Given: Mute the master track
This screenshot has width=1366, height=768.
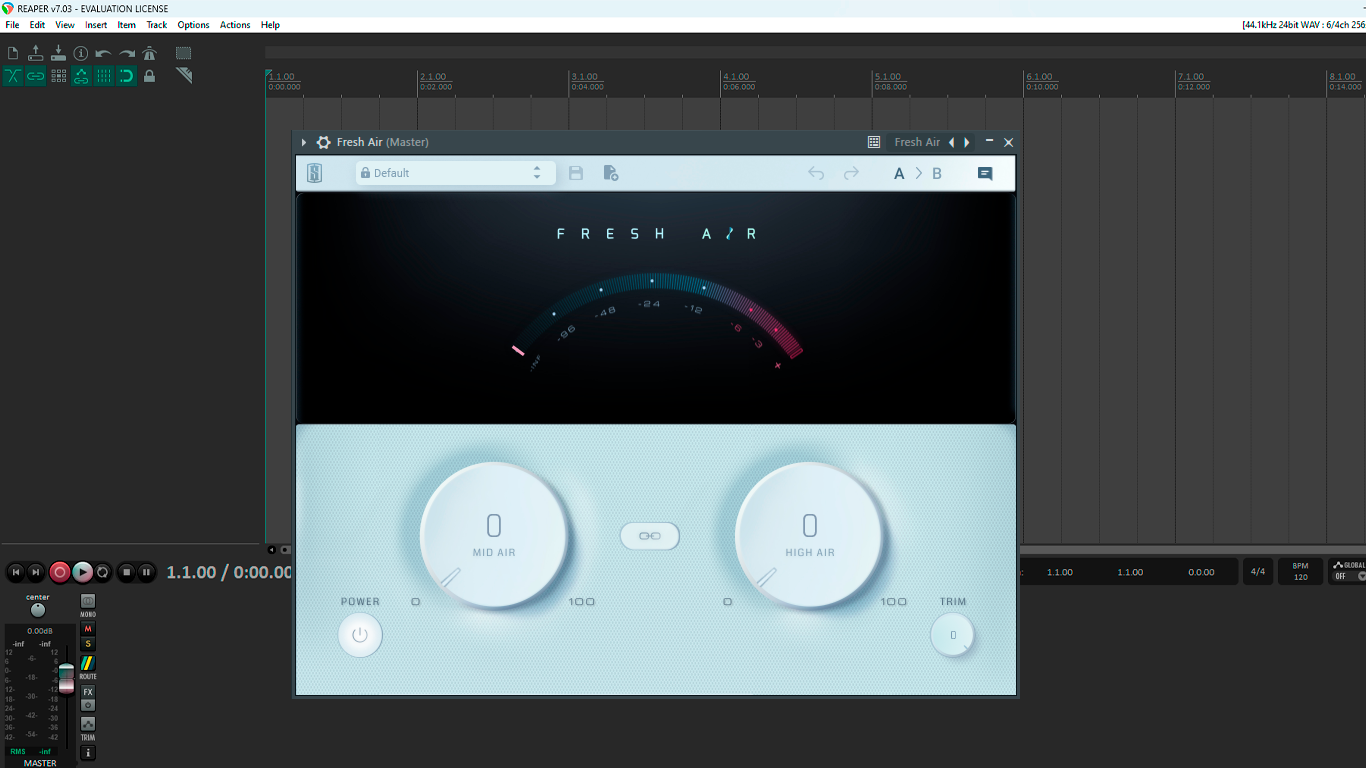Looking at the screenshot, I should coord(88,629).
